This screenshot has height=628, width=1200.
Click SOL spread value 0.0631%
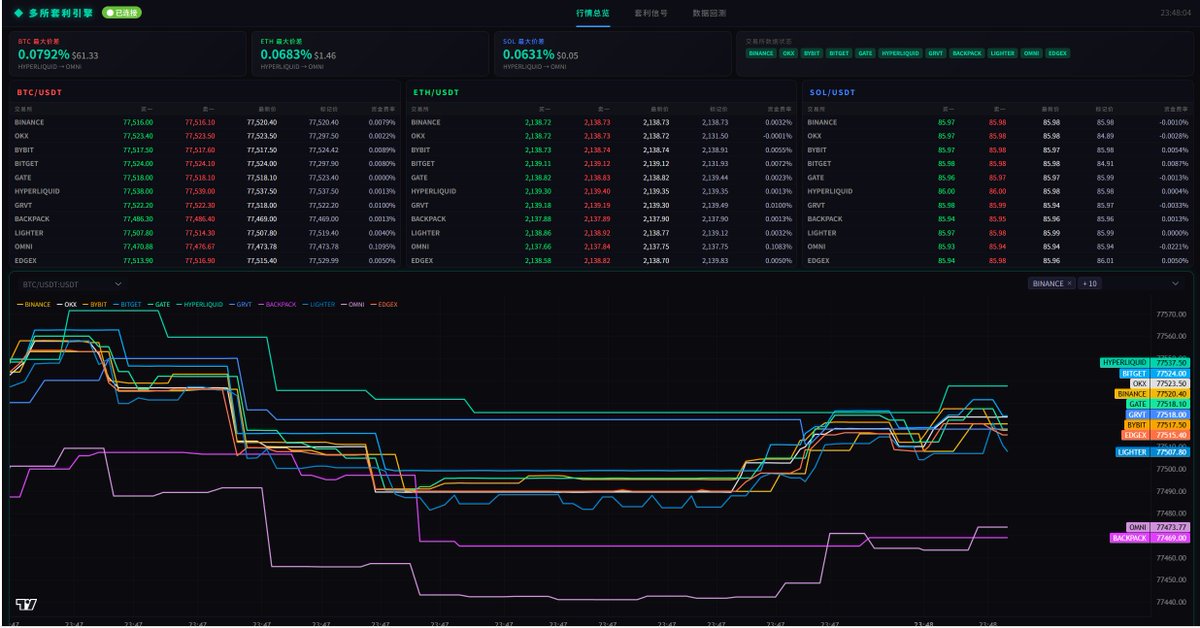528,55
